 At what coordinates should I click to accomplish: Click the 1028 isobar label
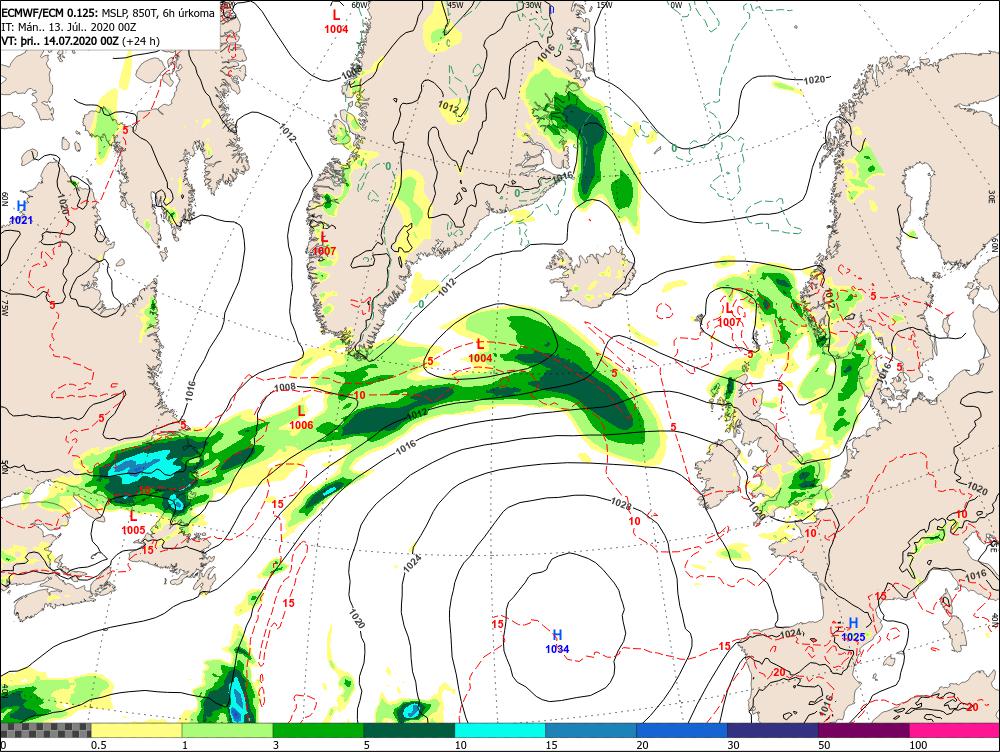[x=621, y=505]
